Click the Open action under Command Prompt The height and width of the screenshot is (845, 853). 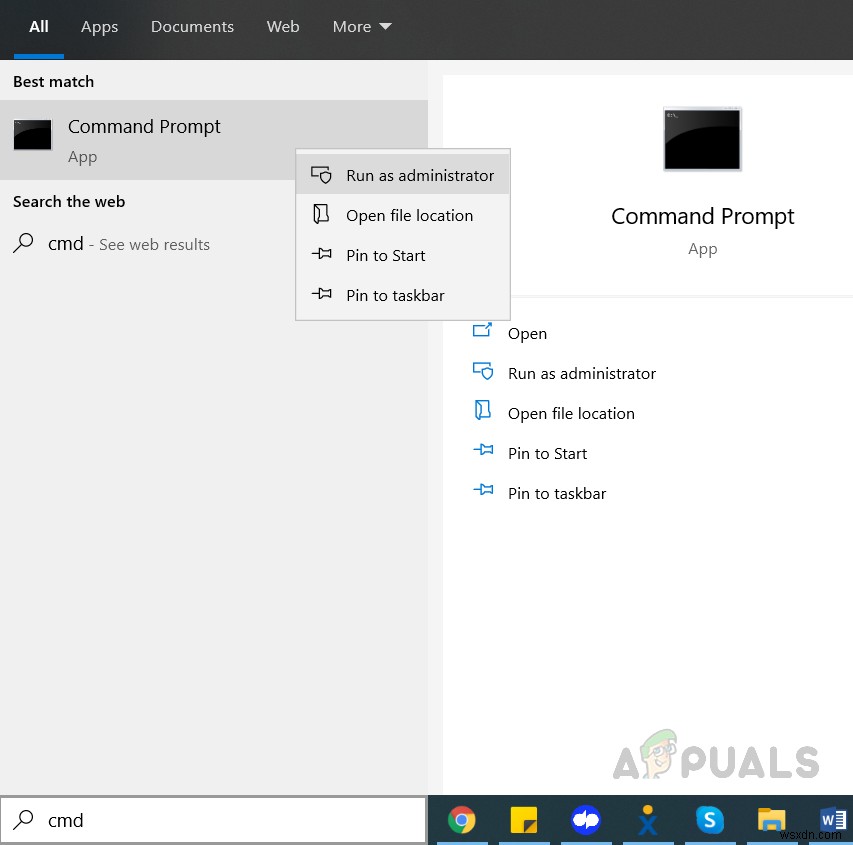tap(527, 333)
